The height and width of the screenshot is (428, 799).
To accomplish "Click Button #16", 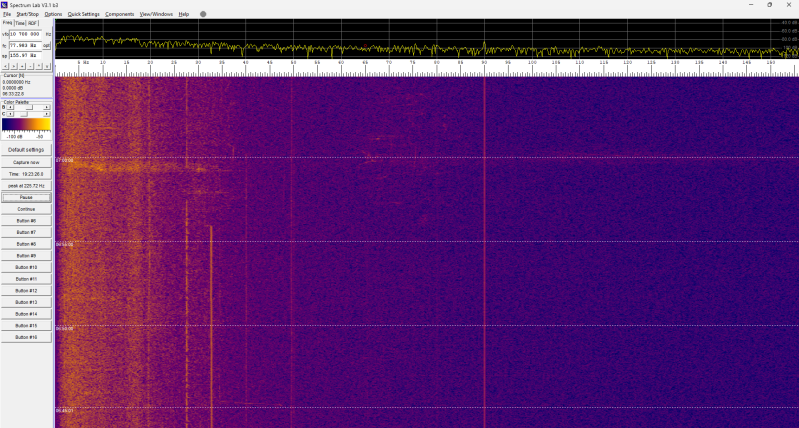I will coord(26,337).
